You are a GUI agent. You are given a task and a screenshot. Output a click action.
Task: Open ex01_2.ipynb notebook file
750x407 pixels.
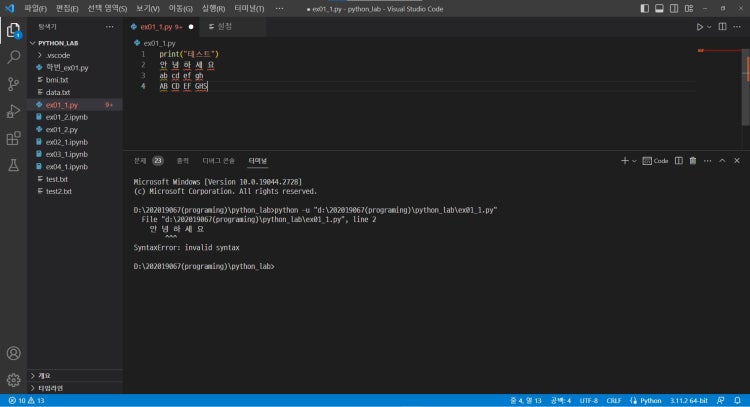[x=75, y=117]
